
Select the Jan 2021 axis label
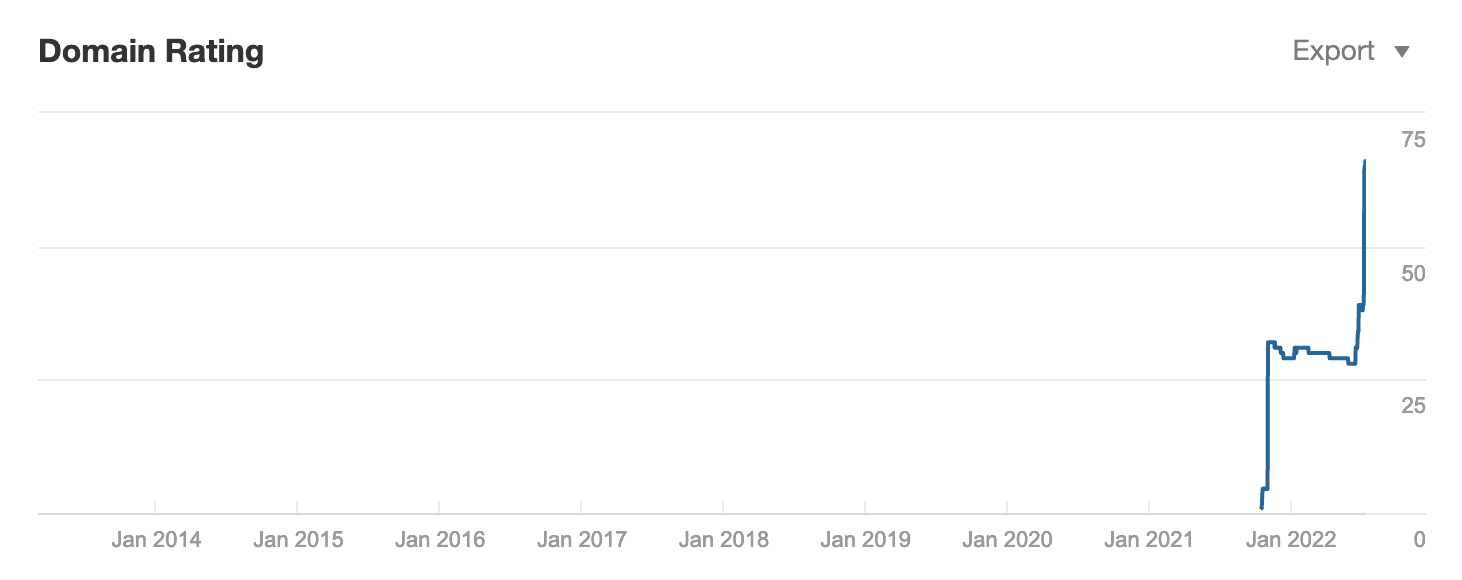click(x=1150, y=540)
